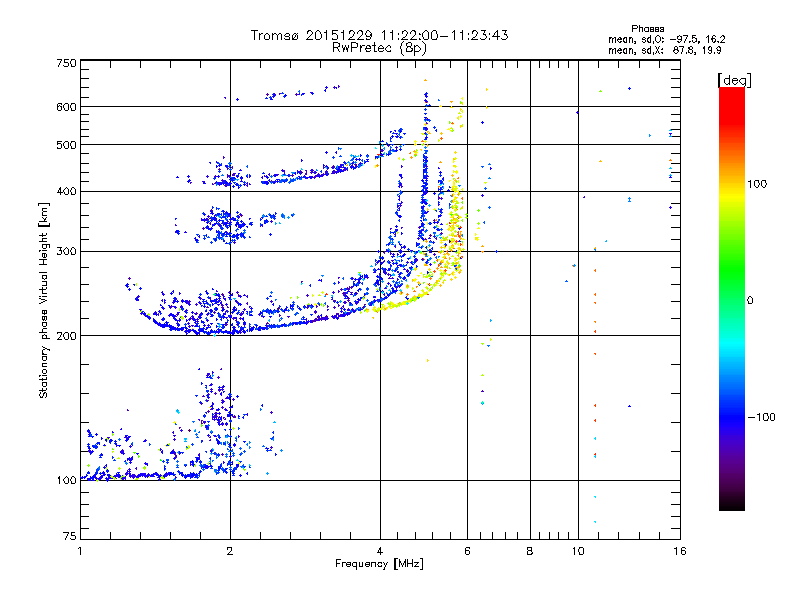This screenshot has height=600, width=800.
Task: Click the "[deg]" colorbar label
Action: (x=734, y=80)
